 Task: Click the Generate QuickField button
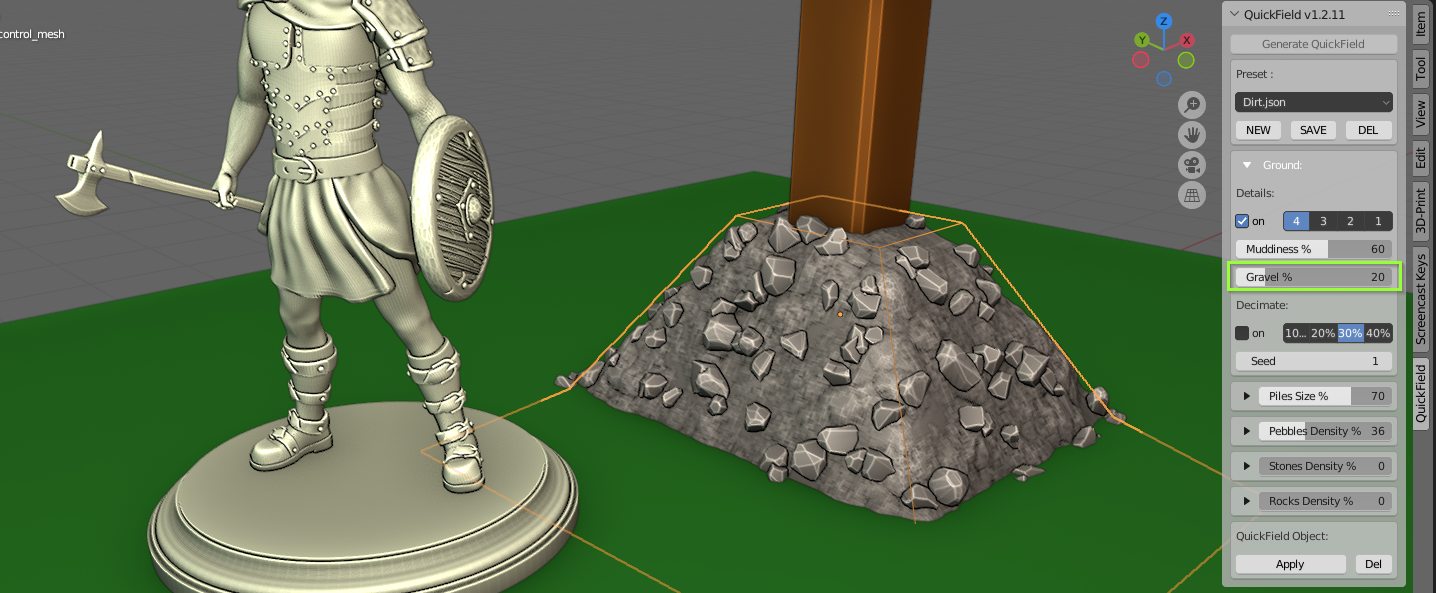[1313, 44]
